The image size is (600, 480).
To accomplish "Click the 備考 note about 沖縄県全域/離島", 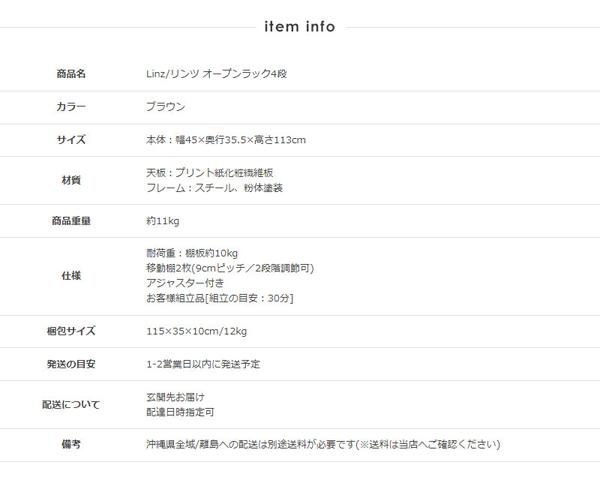I will [x=322, y=444].
